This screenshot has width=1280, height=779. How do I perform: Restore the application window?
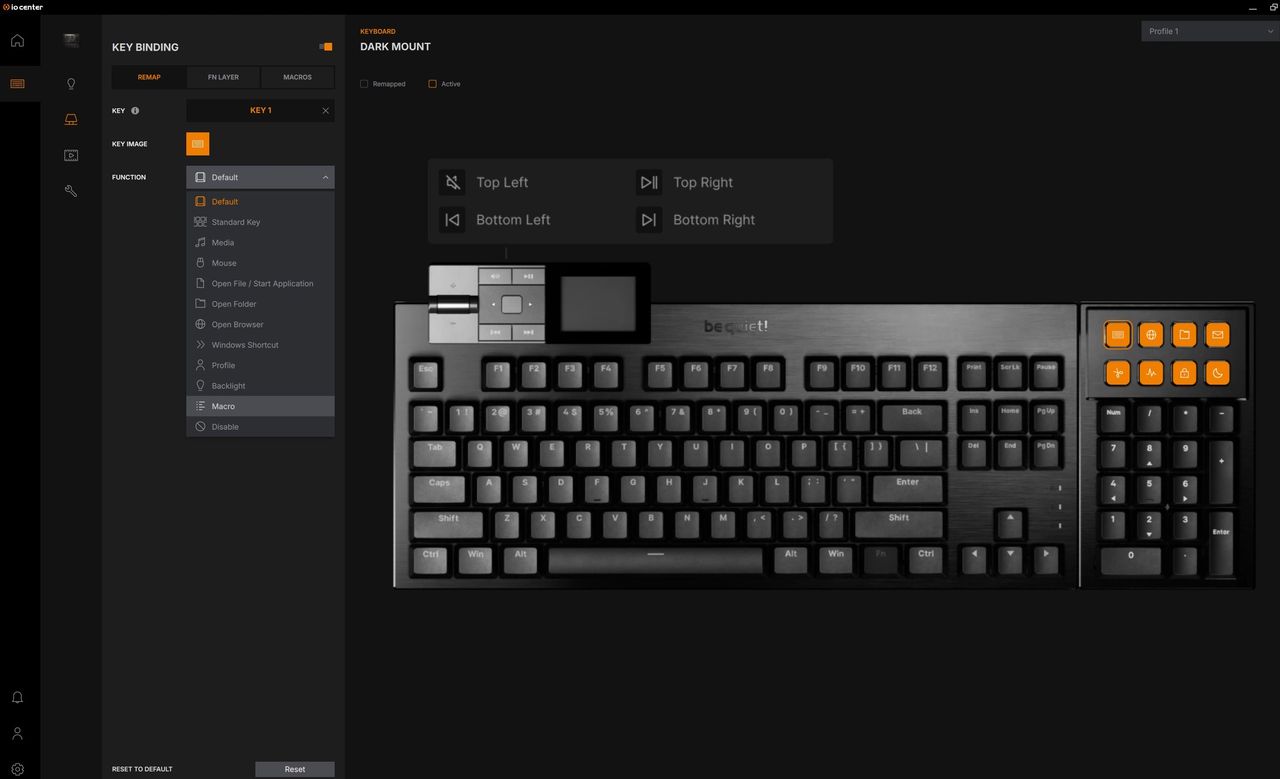[x=1274, y=7]
